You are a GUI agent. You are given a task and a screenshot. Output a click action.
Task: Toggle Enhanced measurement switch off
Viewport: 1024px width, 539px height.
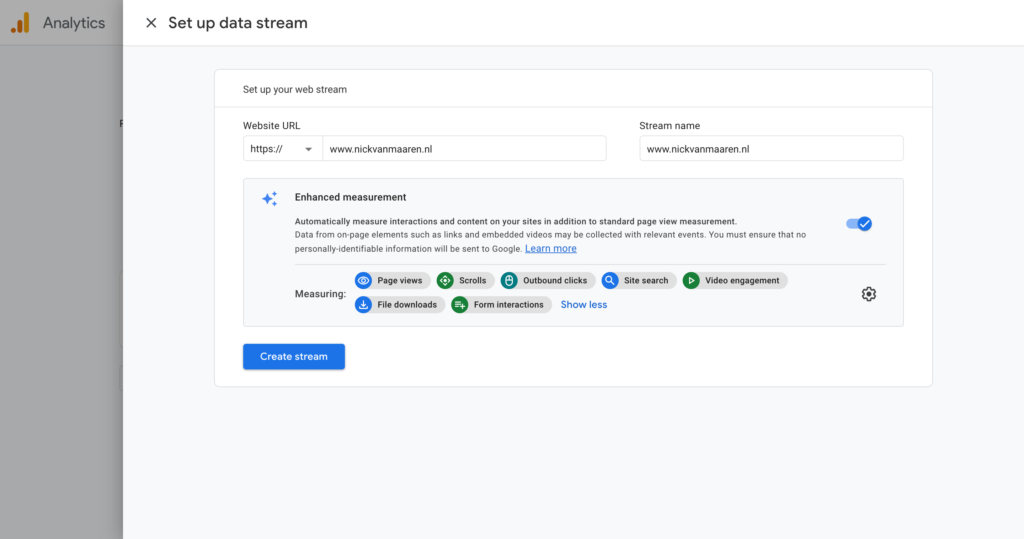(x=859, y=223)
